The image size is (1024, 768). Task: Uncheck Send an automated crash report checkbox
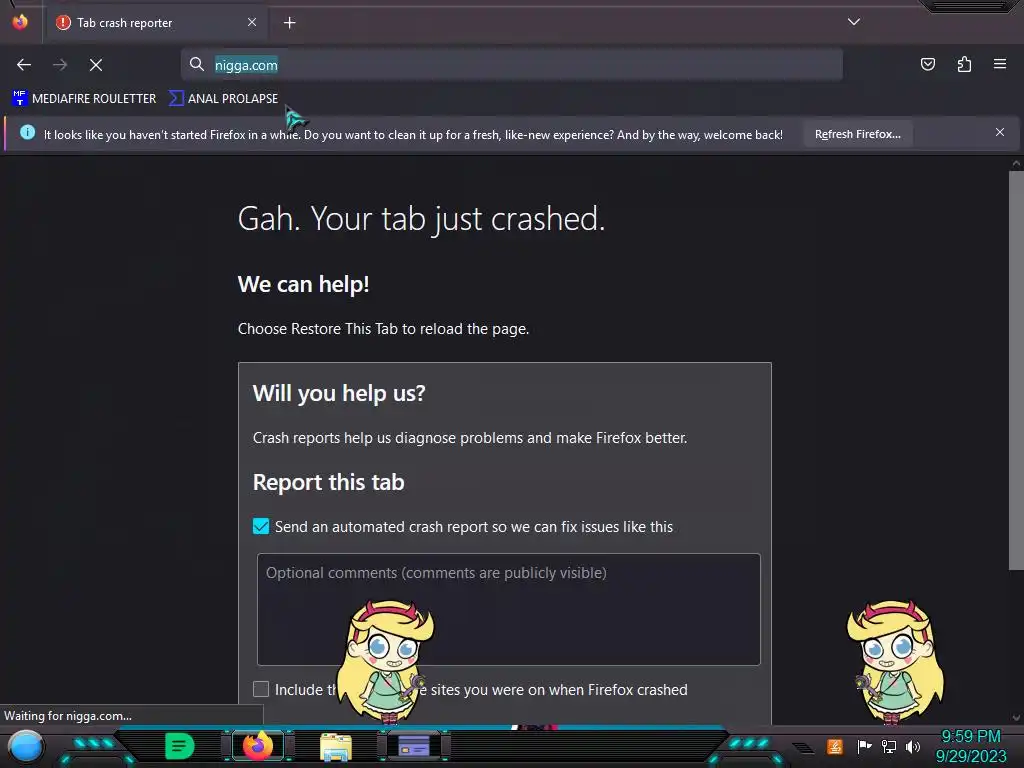click(261, 526)
